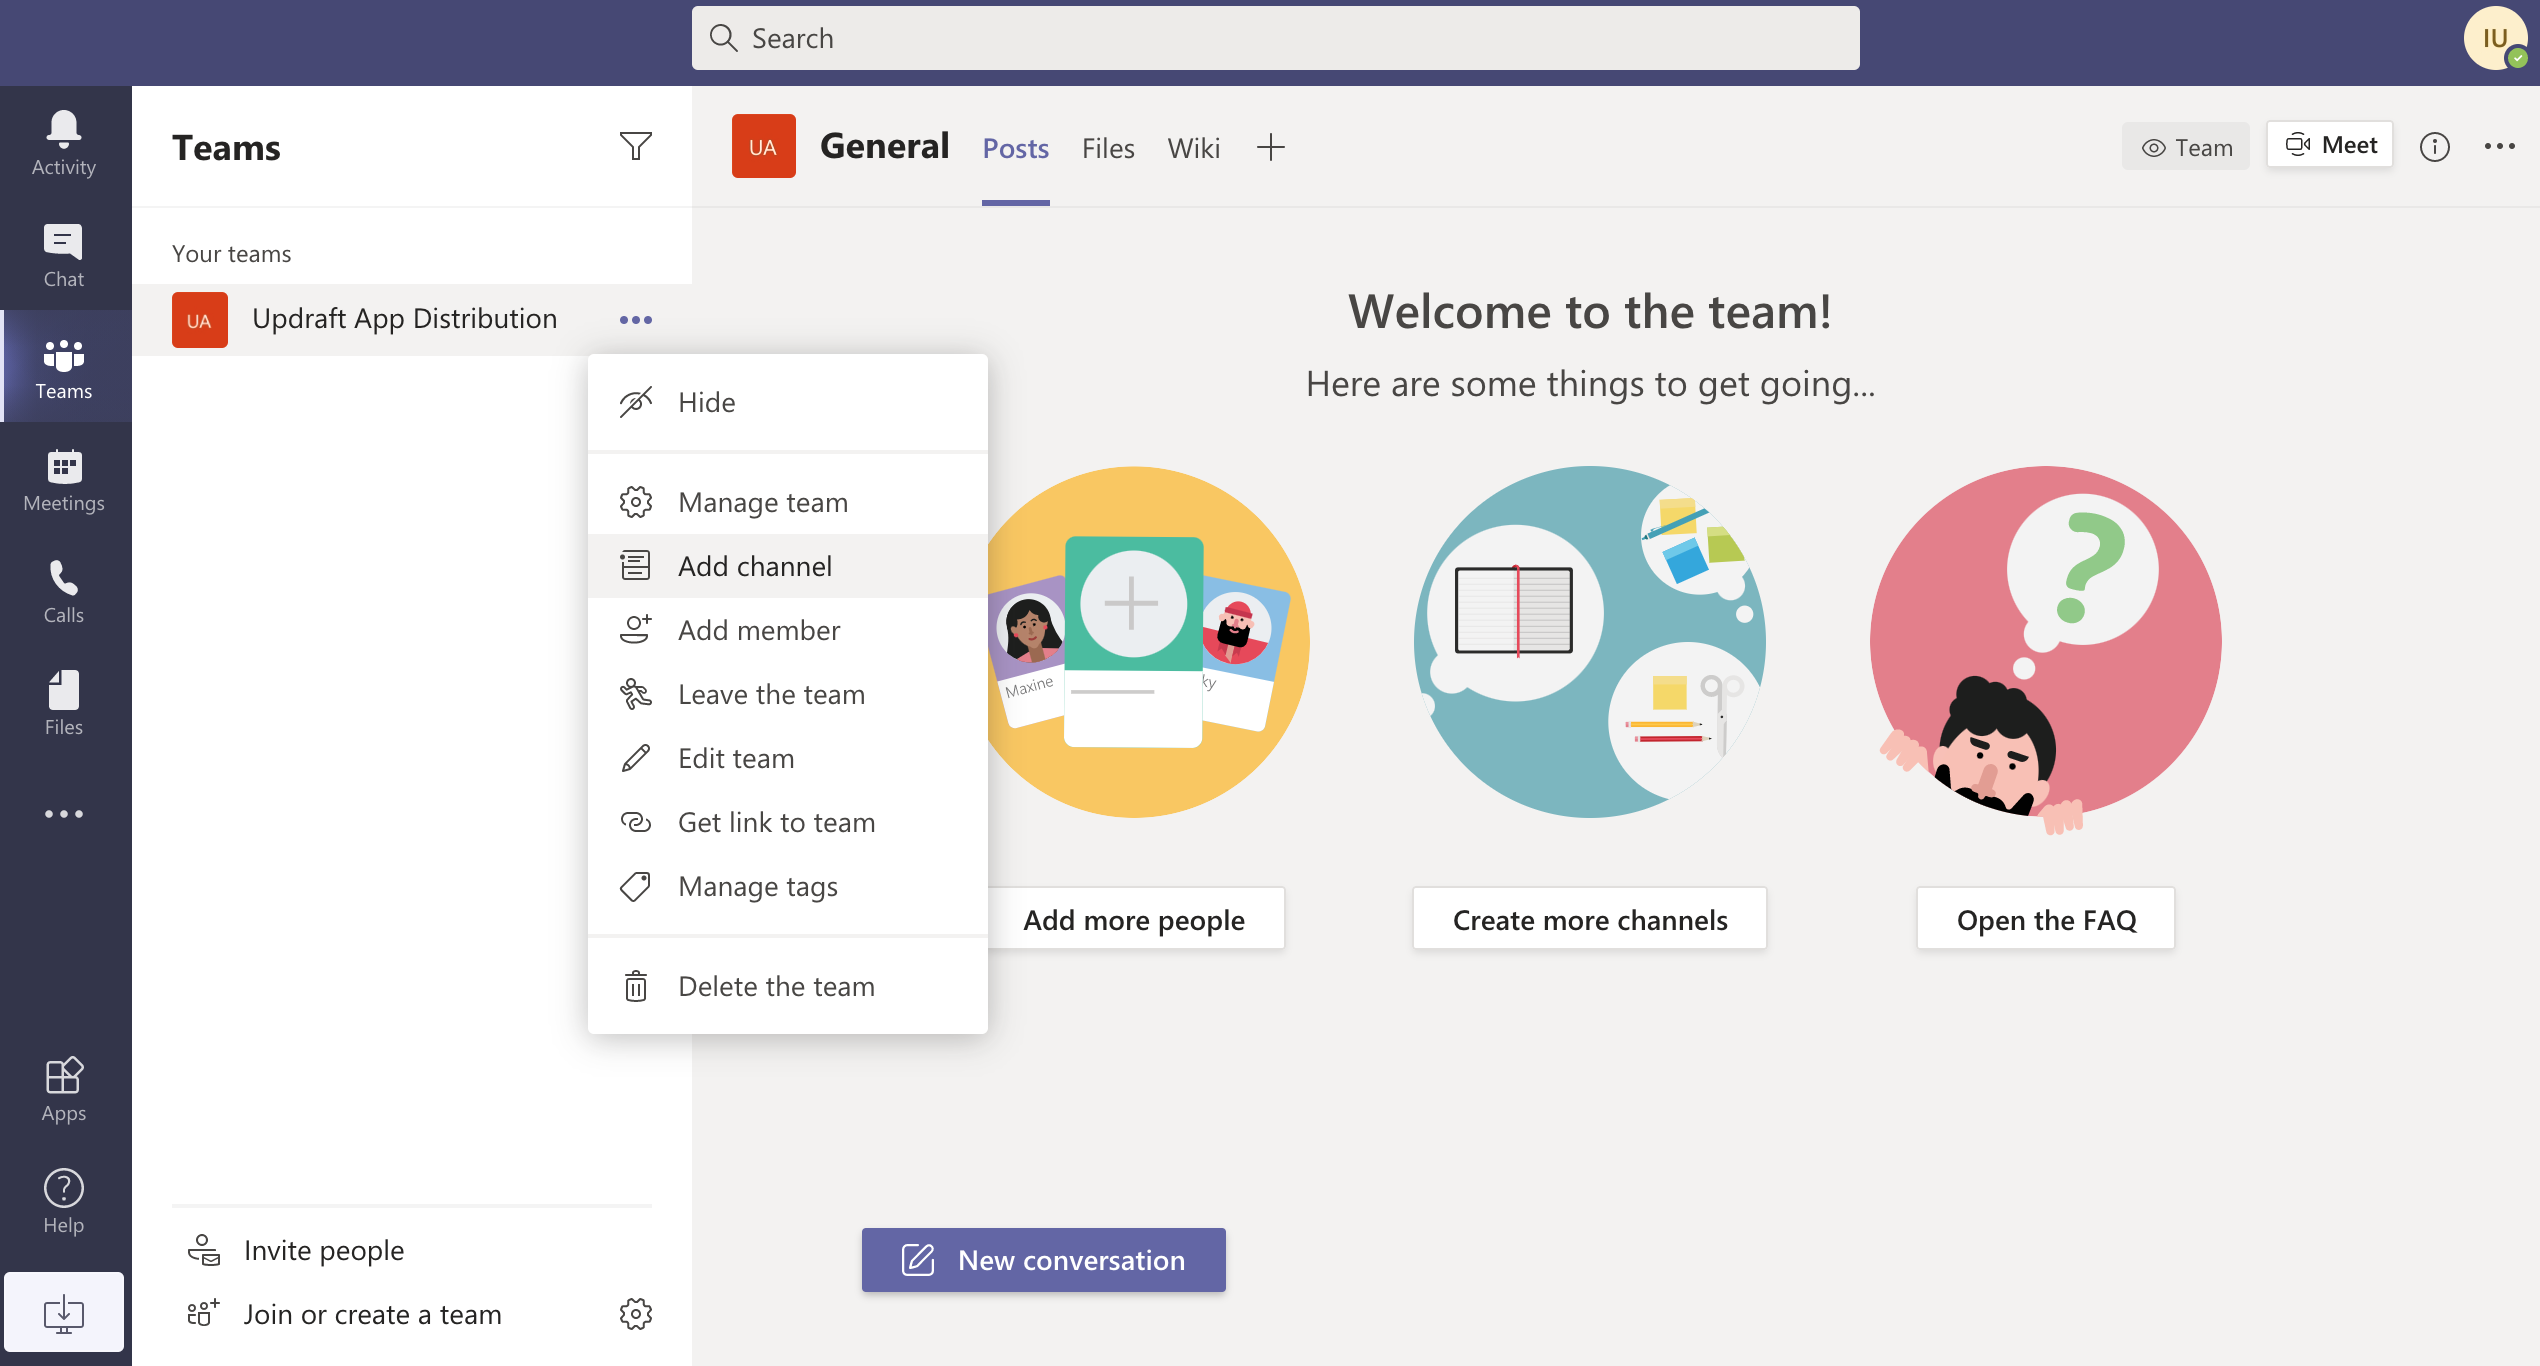Click Create more channels button
Image resolution: width=2540 pixels, height=1366 pixels.
click(1590, 919)
